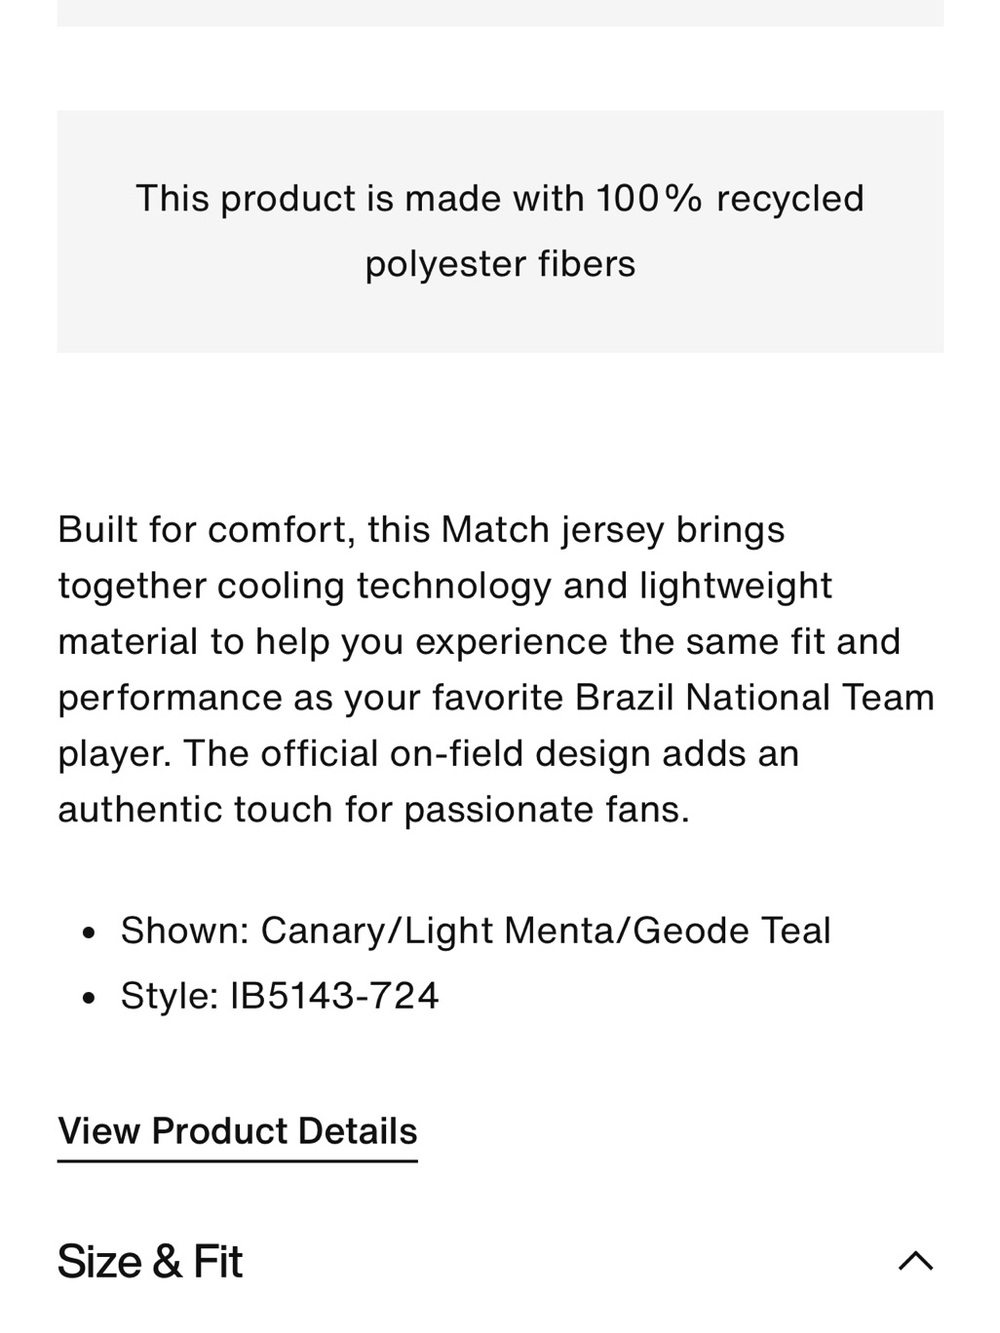Tap the "Built for comfort" description paragraph
Image resolution: width=1000 pixels, height=1333 pixels.
point(496,669)
